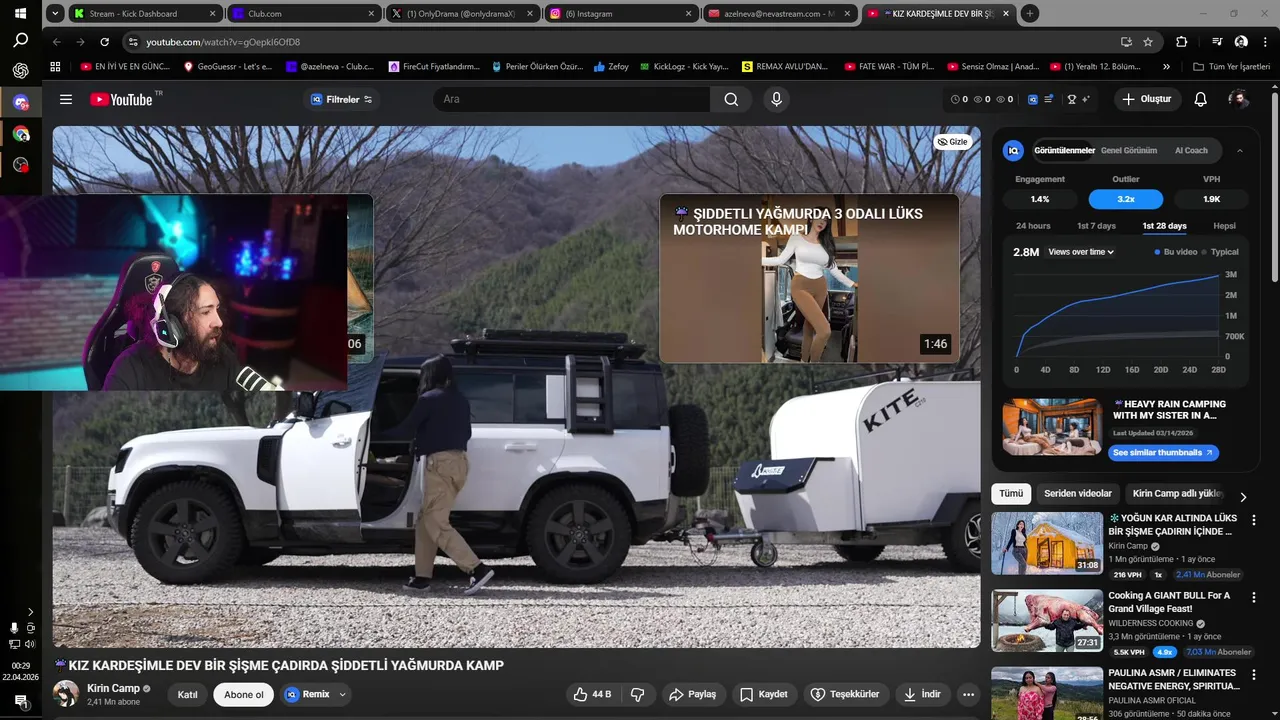Save video with Kaydet button
Viewport: 1280px width, 720px height.
(764, 694)
